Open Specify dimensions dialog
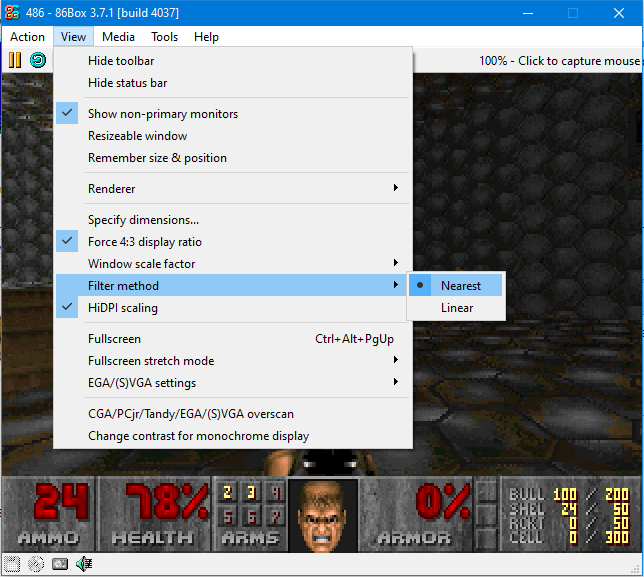 pos(233,220)
